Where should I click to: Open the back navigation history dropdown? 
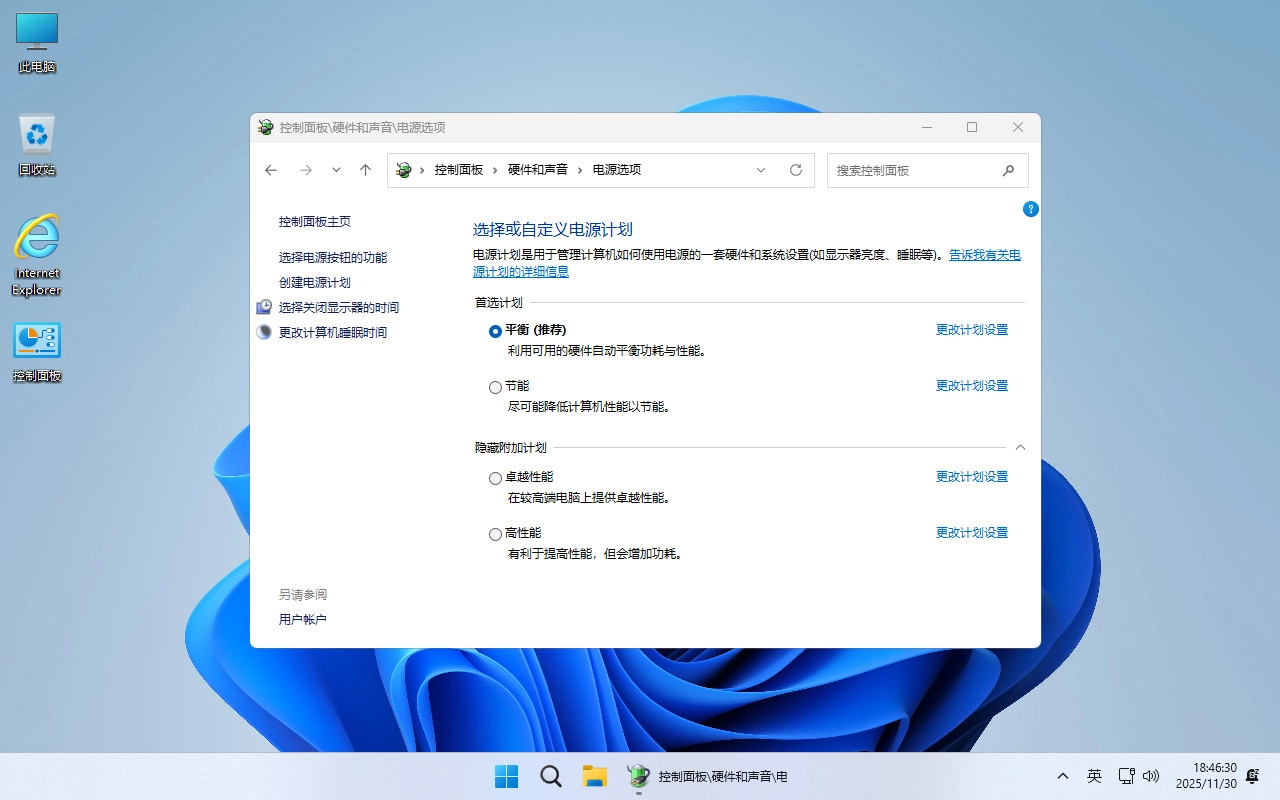point(336,170)
